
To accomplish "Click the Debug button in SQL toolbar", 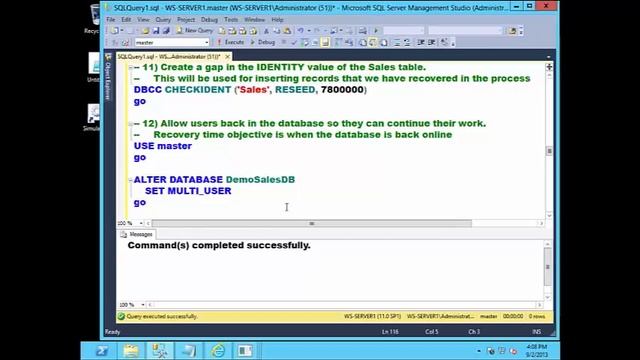I will coord(262,42).
